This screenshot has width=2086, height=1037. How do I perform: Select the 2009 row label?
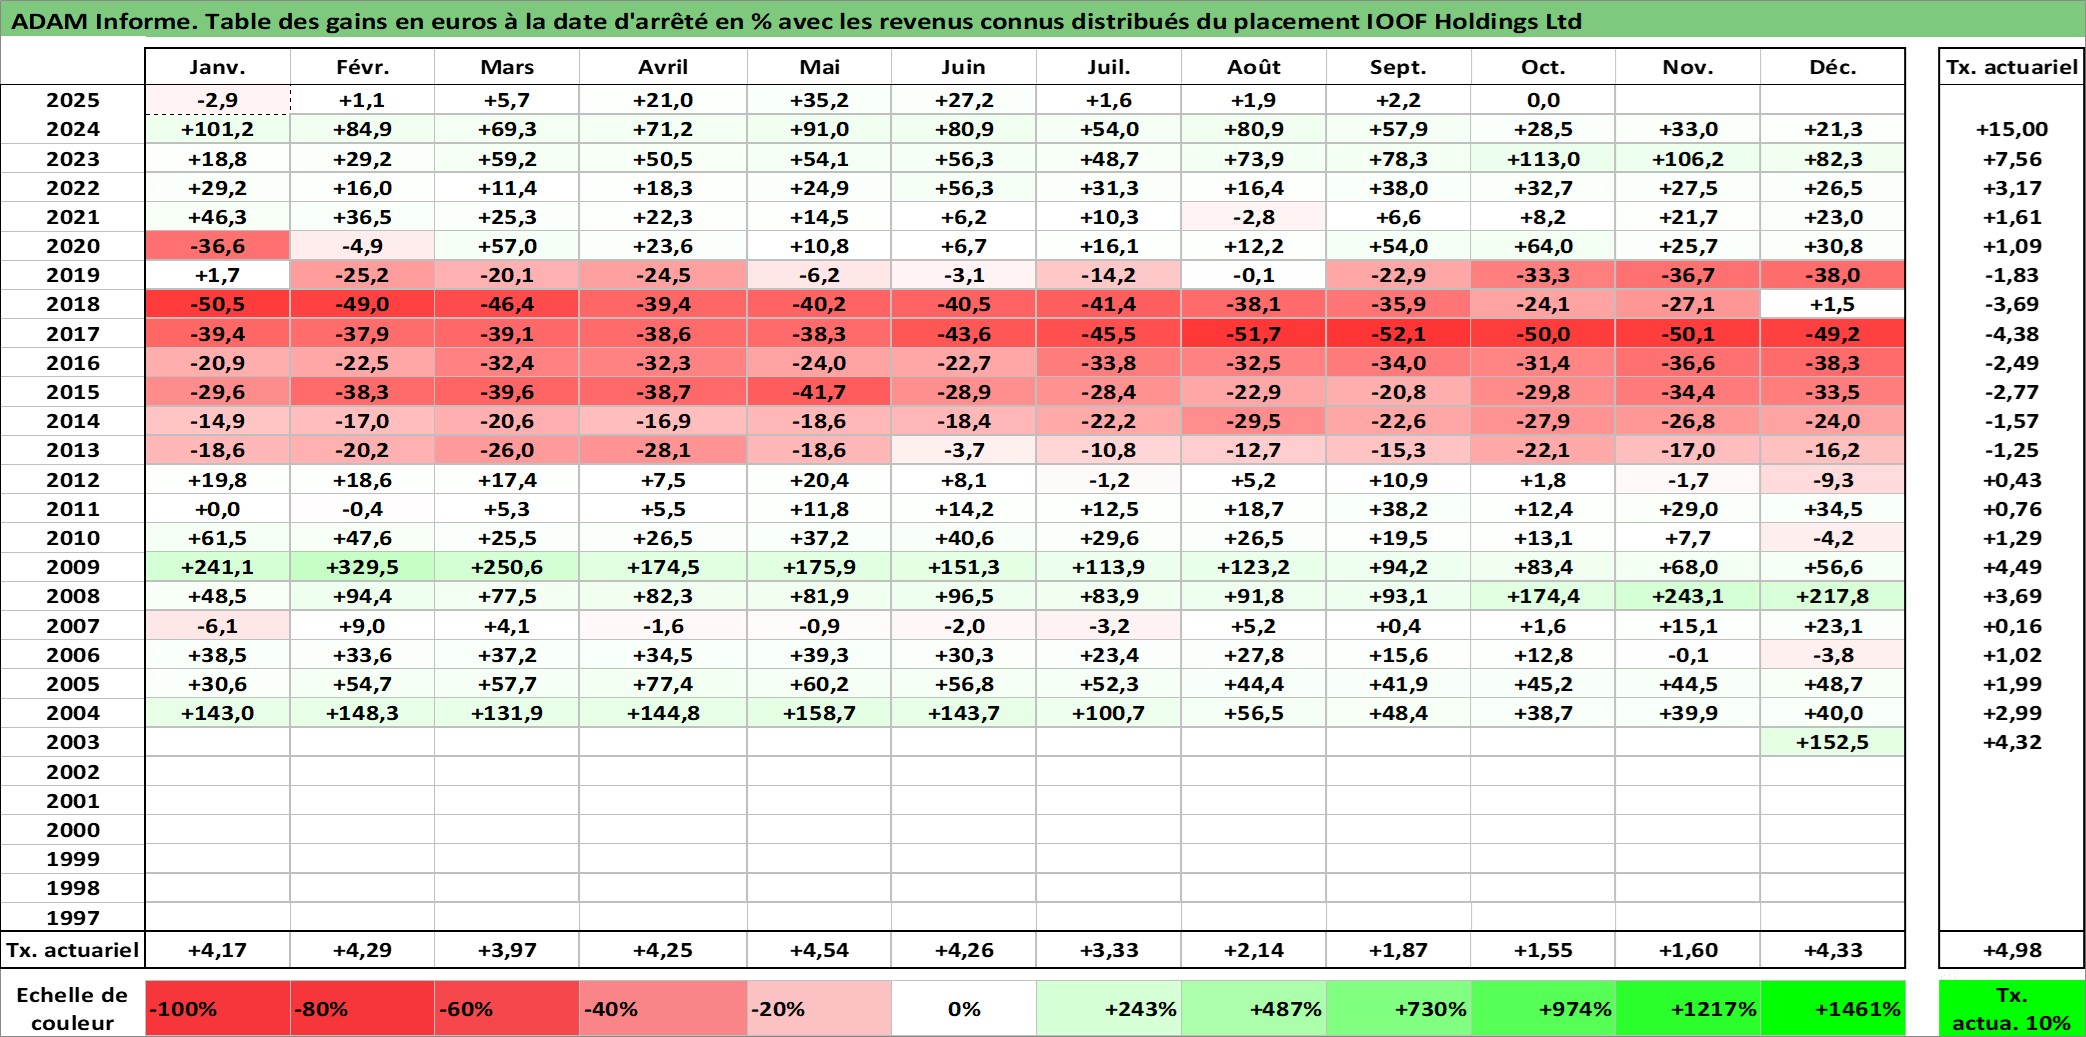(73, 567)
